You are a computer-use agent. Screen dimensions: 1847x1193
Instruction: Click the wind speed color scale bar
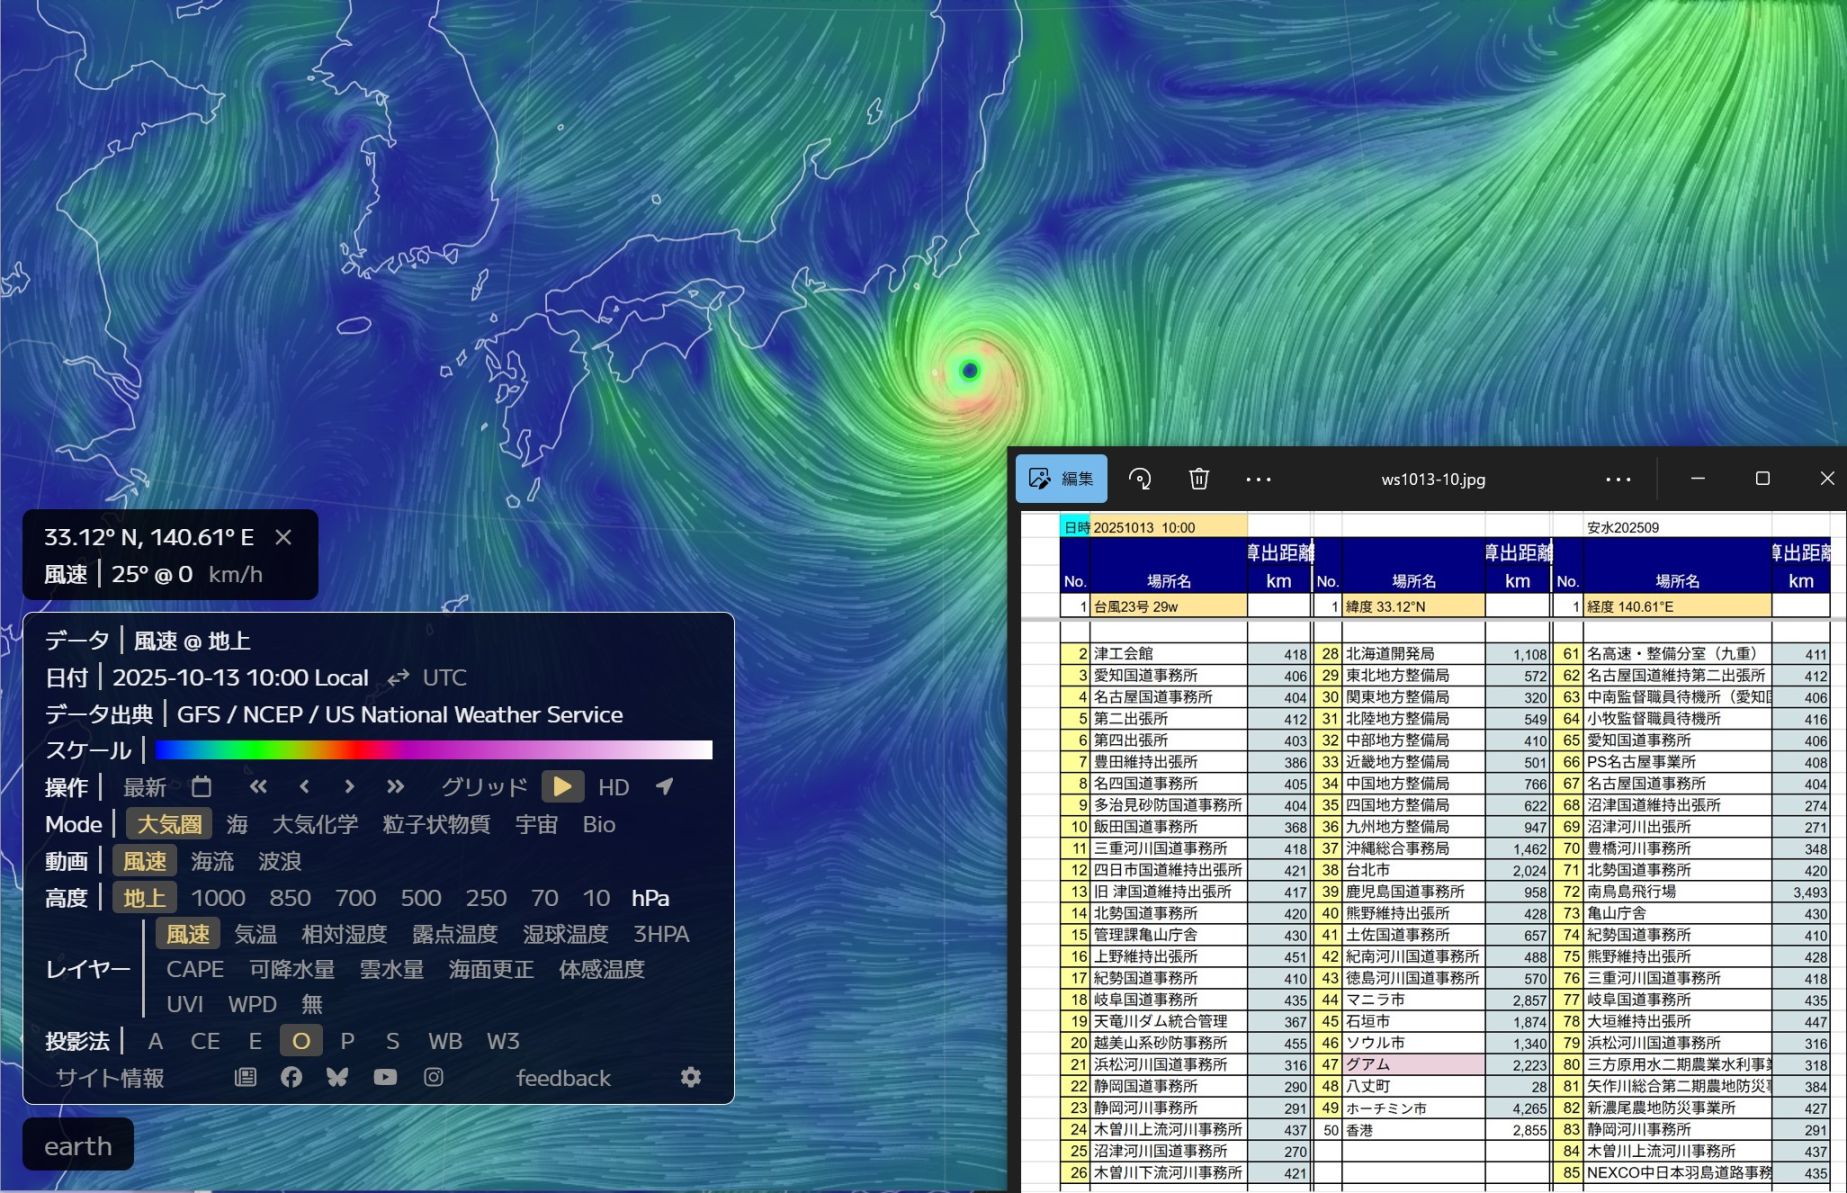[x=433, y=750]
